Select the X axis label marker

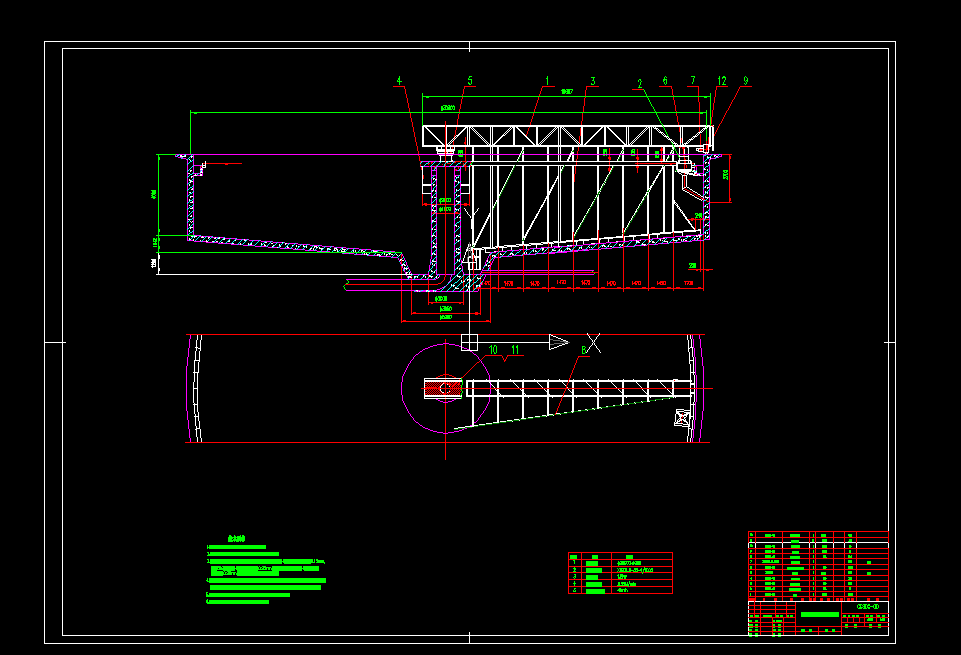[593, 343]
